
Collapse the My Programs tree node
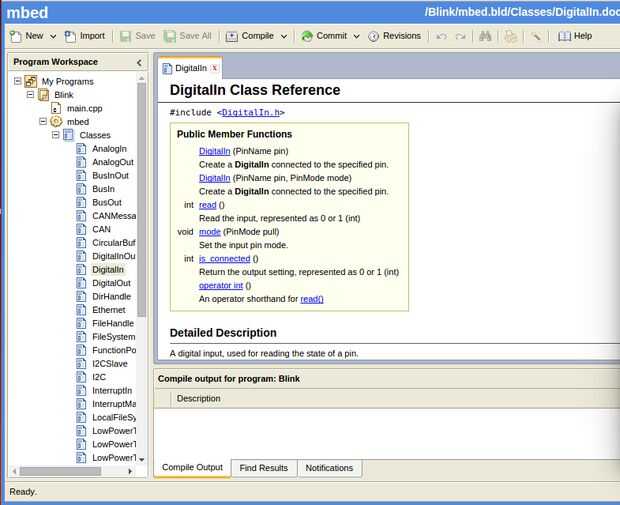pyautogui.click(x=17, y=81)
